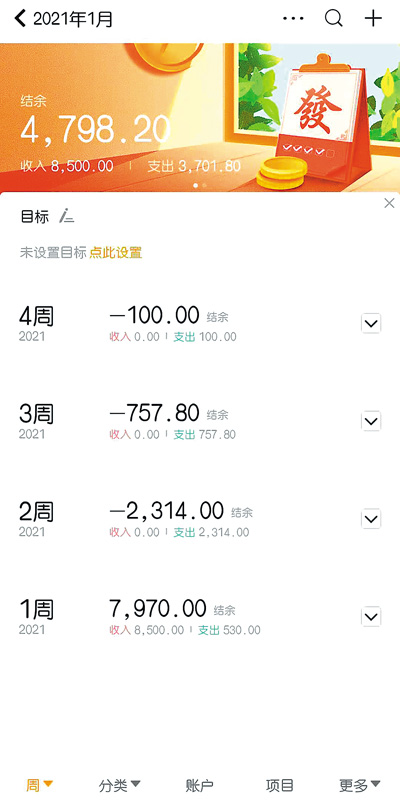Open search with the magnifier icon
The image size is (400, 811).
pos(334,19)
